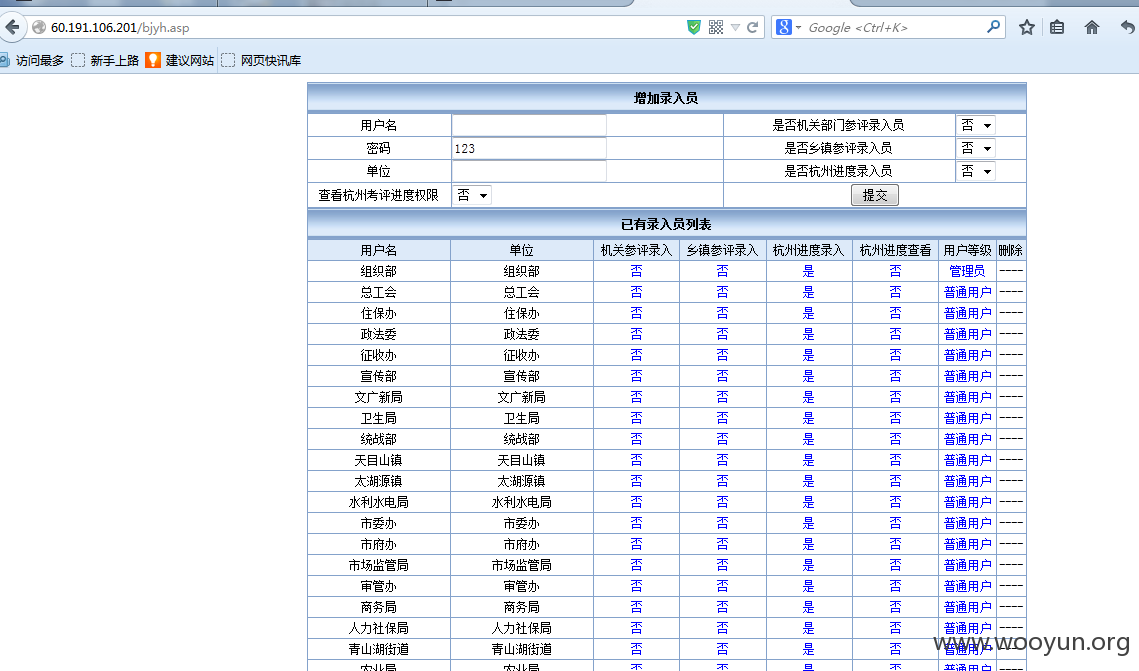Click 杭州进度查看 否 link for 征收办
The width and height of the screenshot is (1139, 671).
tap(895, 355)
